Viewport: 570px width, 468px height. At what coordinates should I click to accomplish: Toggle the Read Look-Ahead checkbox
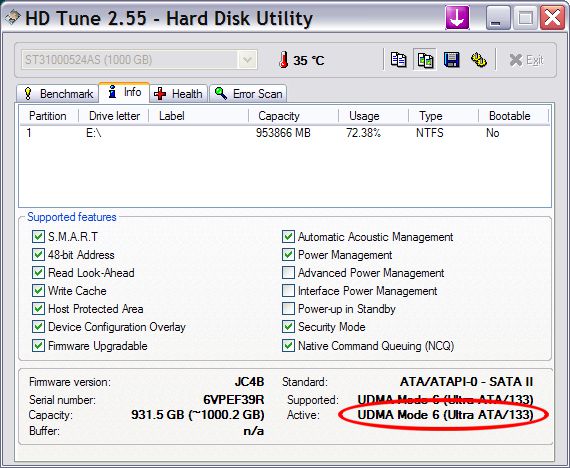38,273
